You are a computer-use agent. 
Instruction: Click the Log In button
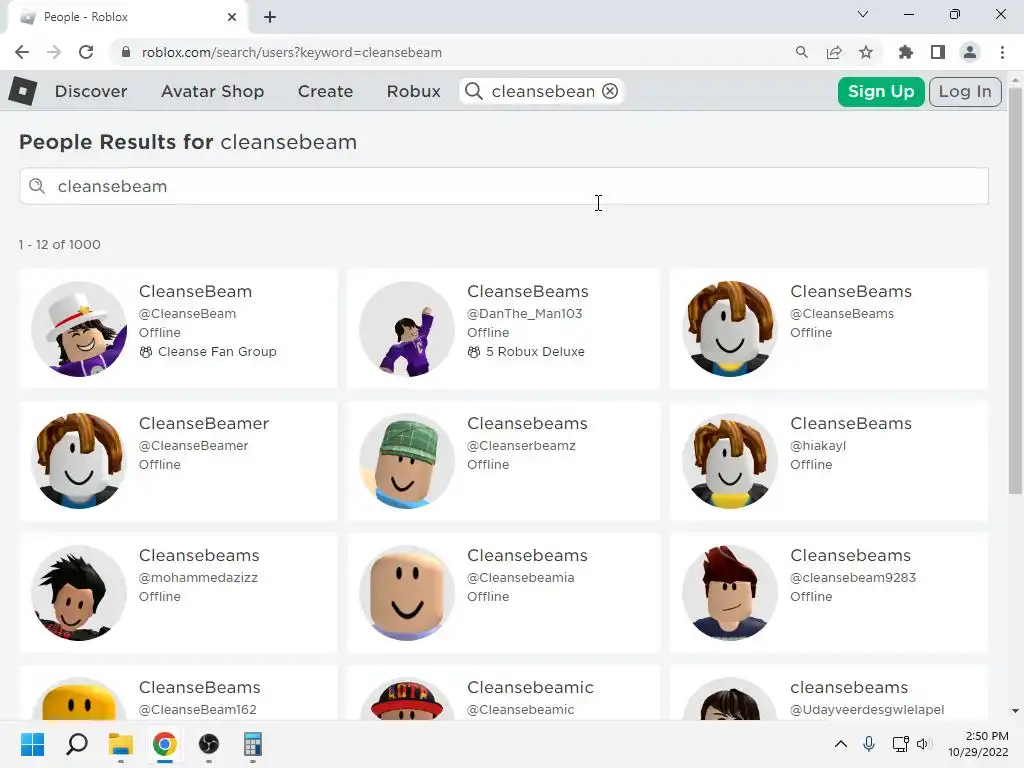[x=965, y=91]
